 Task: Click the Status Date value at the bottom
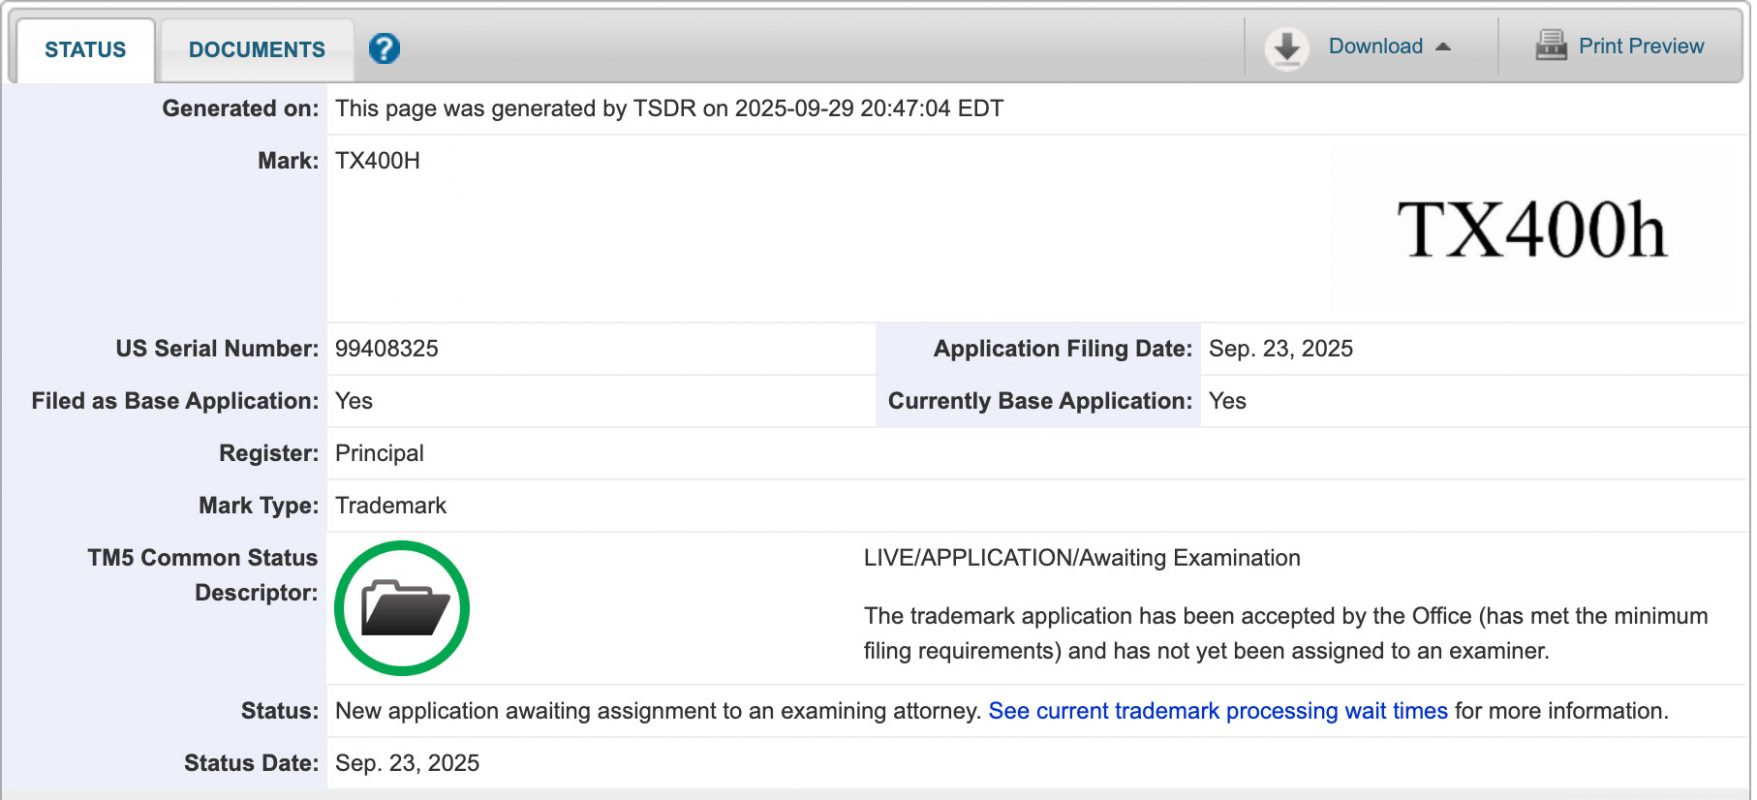pyautogui.click(x=407, y=764)
